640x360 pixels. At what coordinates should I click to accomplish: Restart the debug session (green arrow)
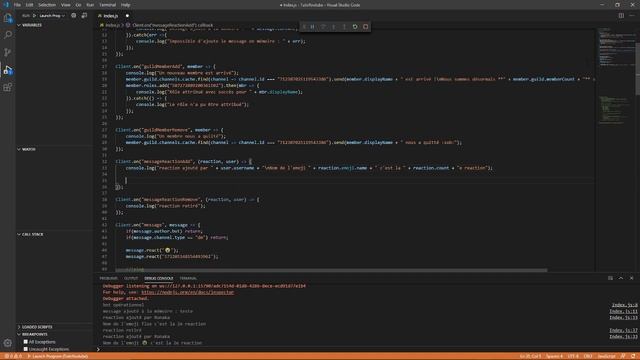point(355,27)
